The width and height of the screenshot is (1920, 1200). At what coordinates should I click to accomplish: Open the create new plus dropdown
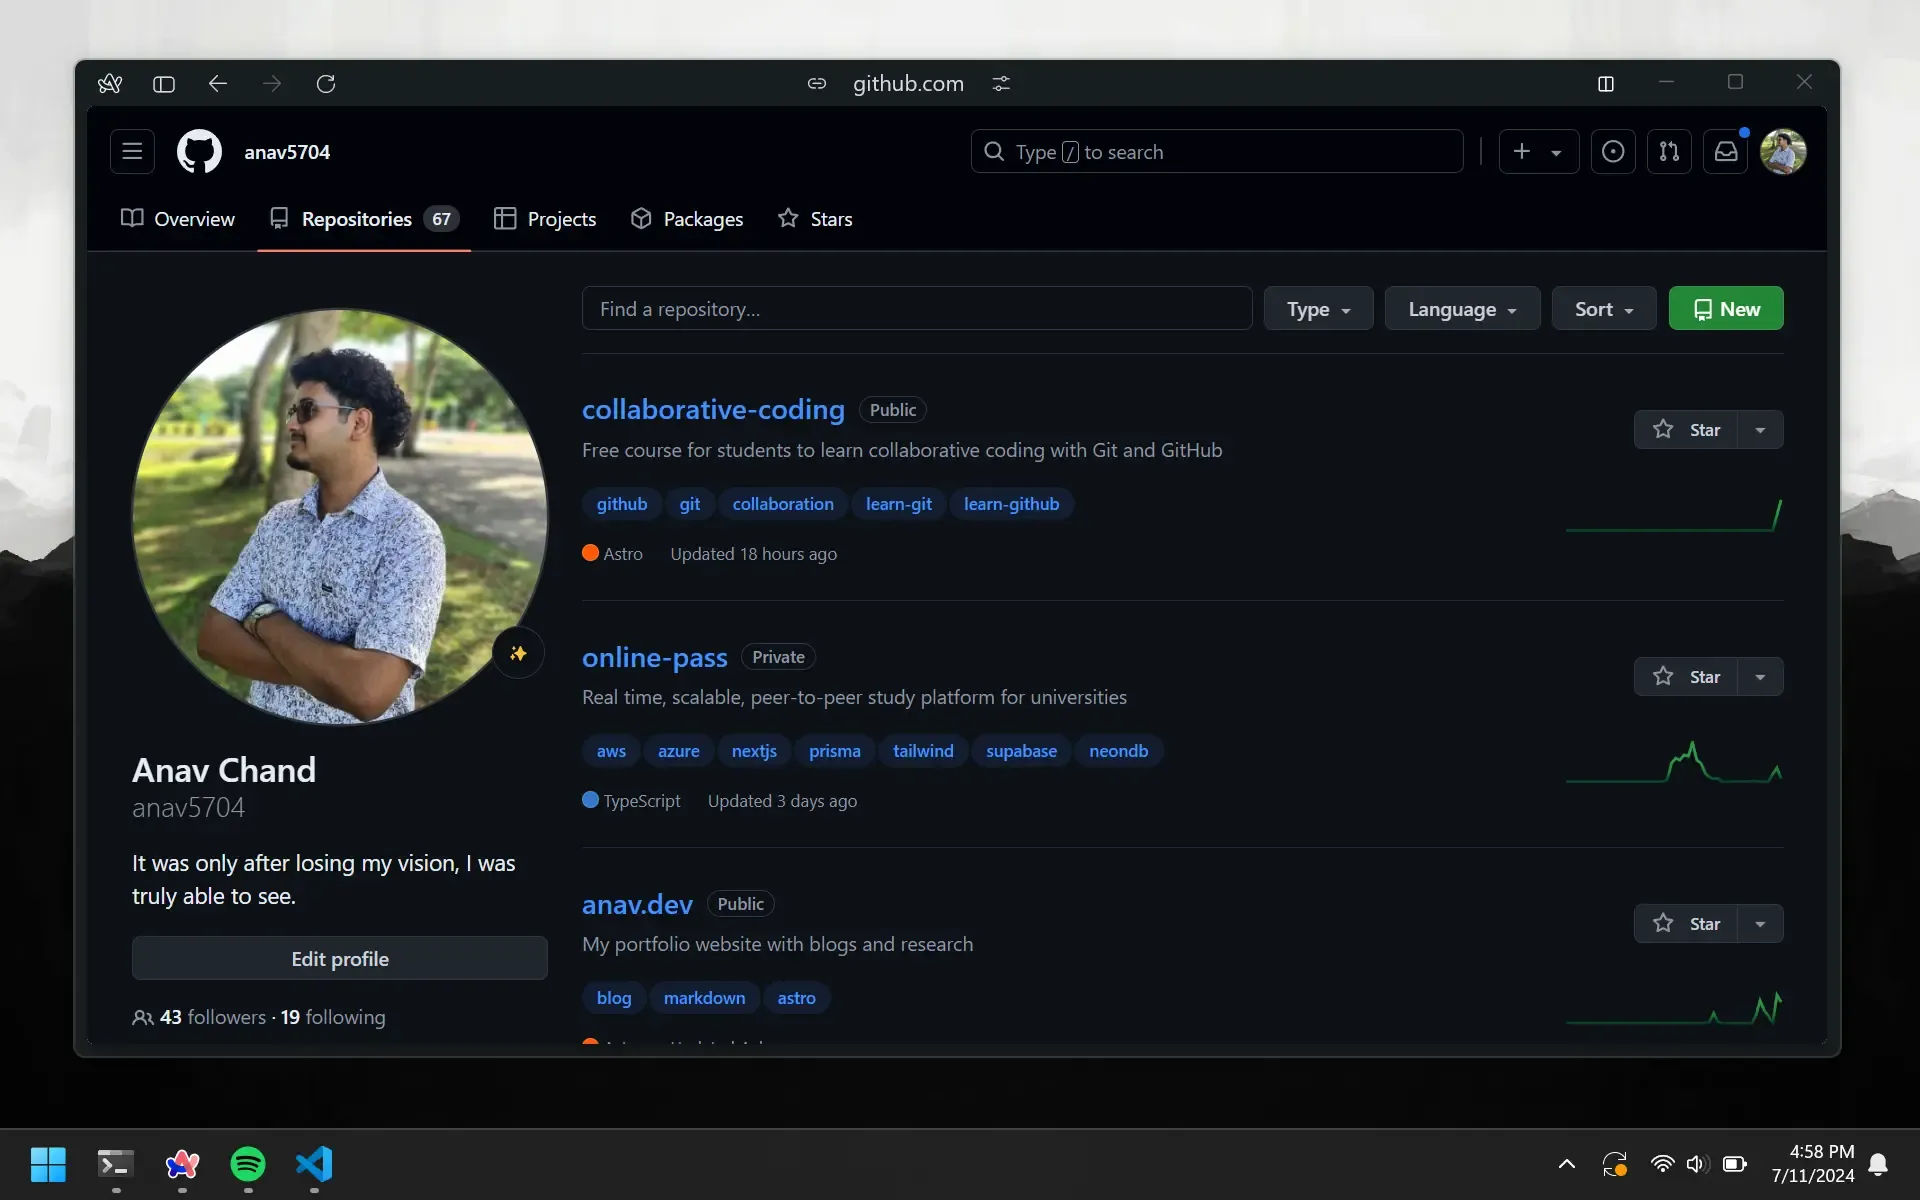tap(1538, 151)
